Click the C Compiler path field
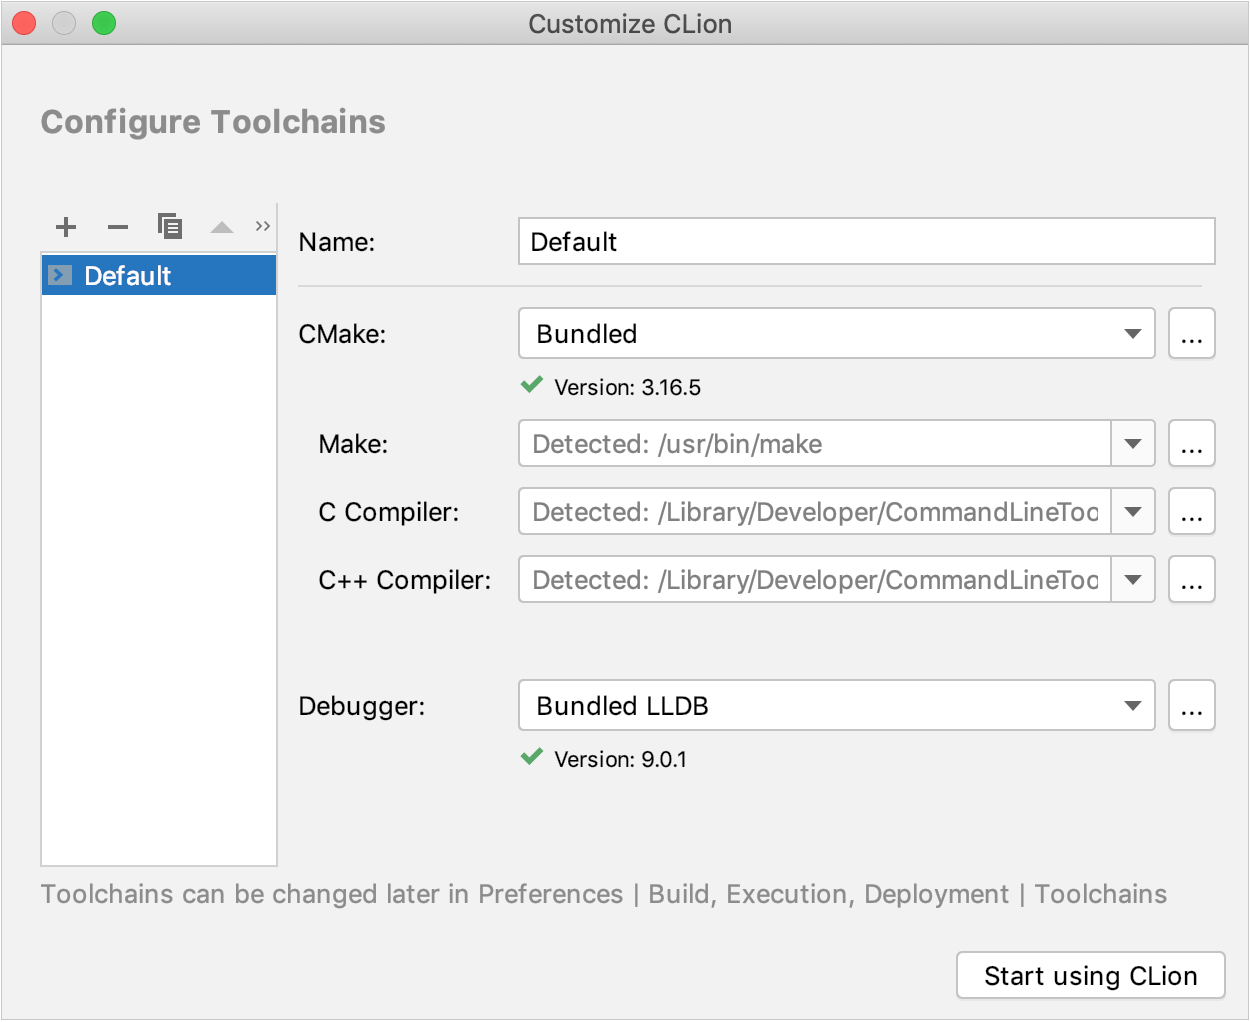The width and height of the screenshot is (1250, 1022). (x=815, y=511)
